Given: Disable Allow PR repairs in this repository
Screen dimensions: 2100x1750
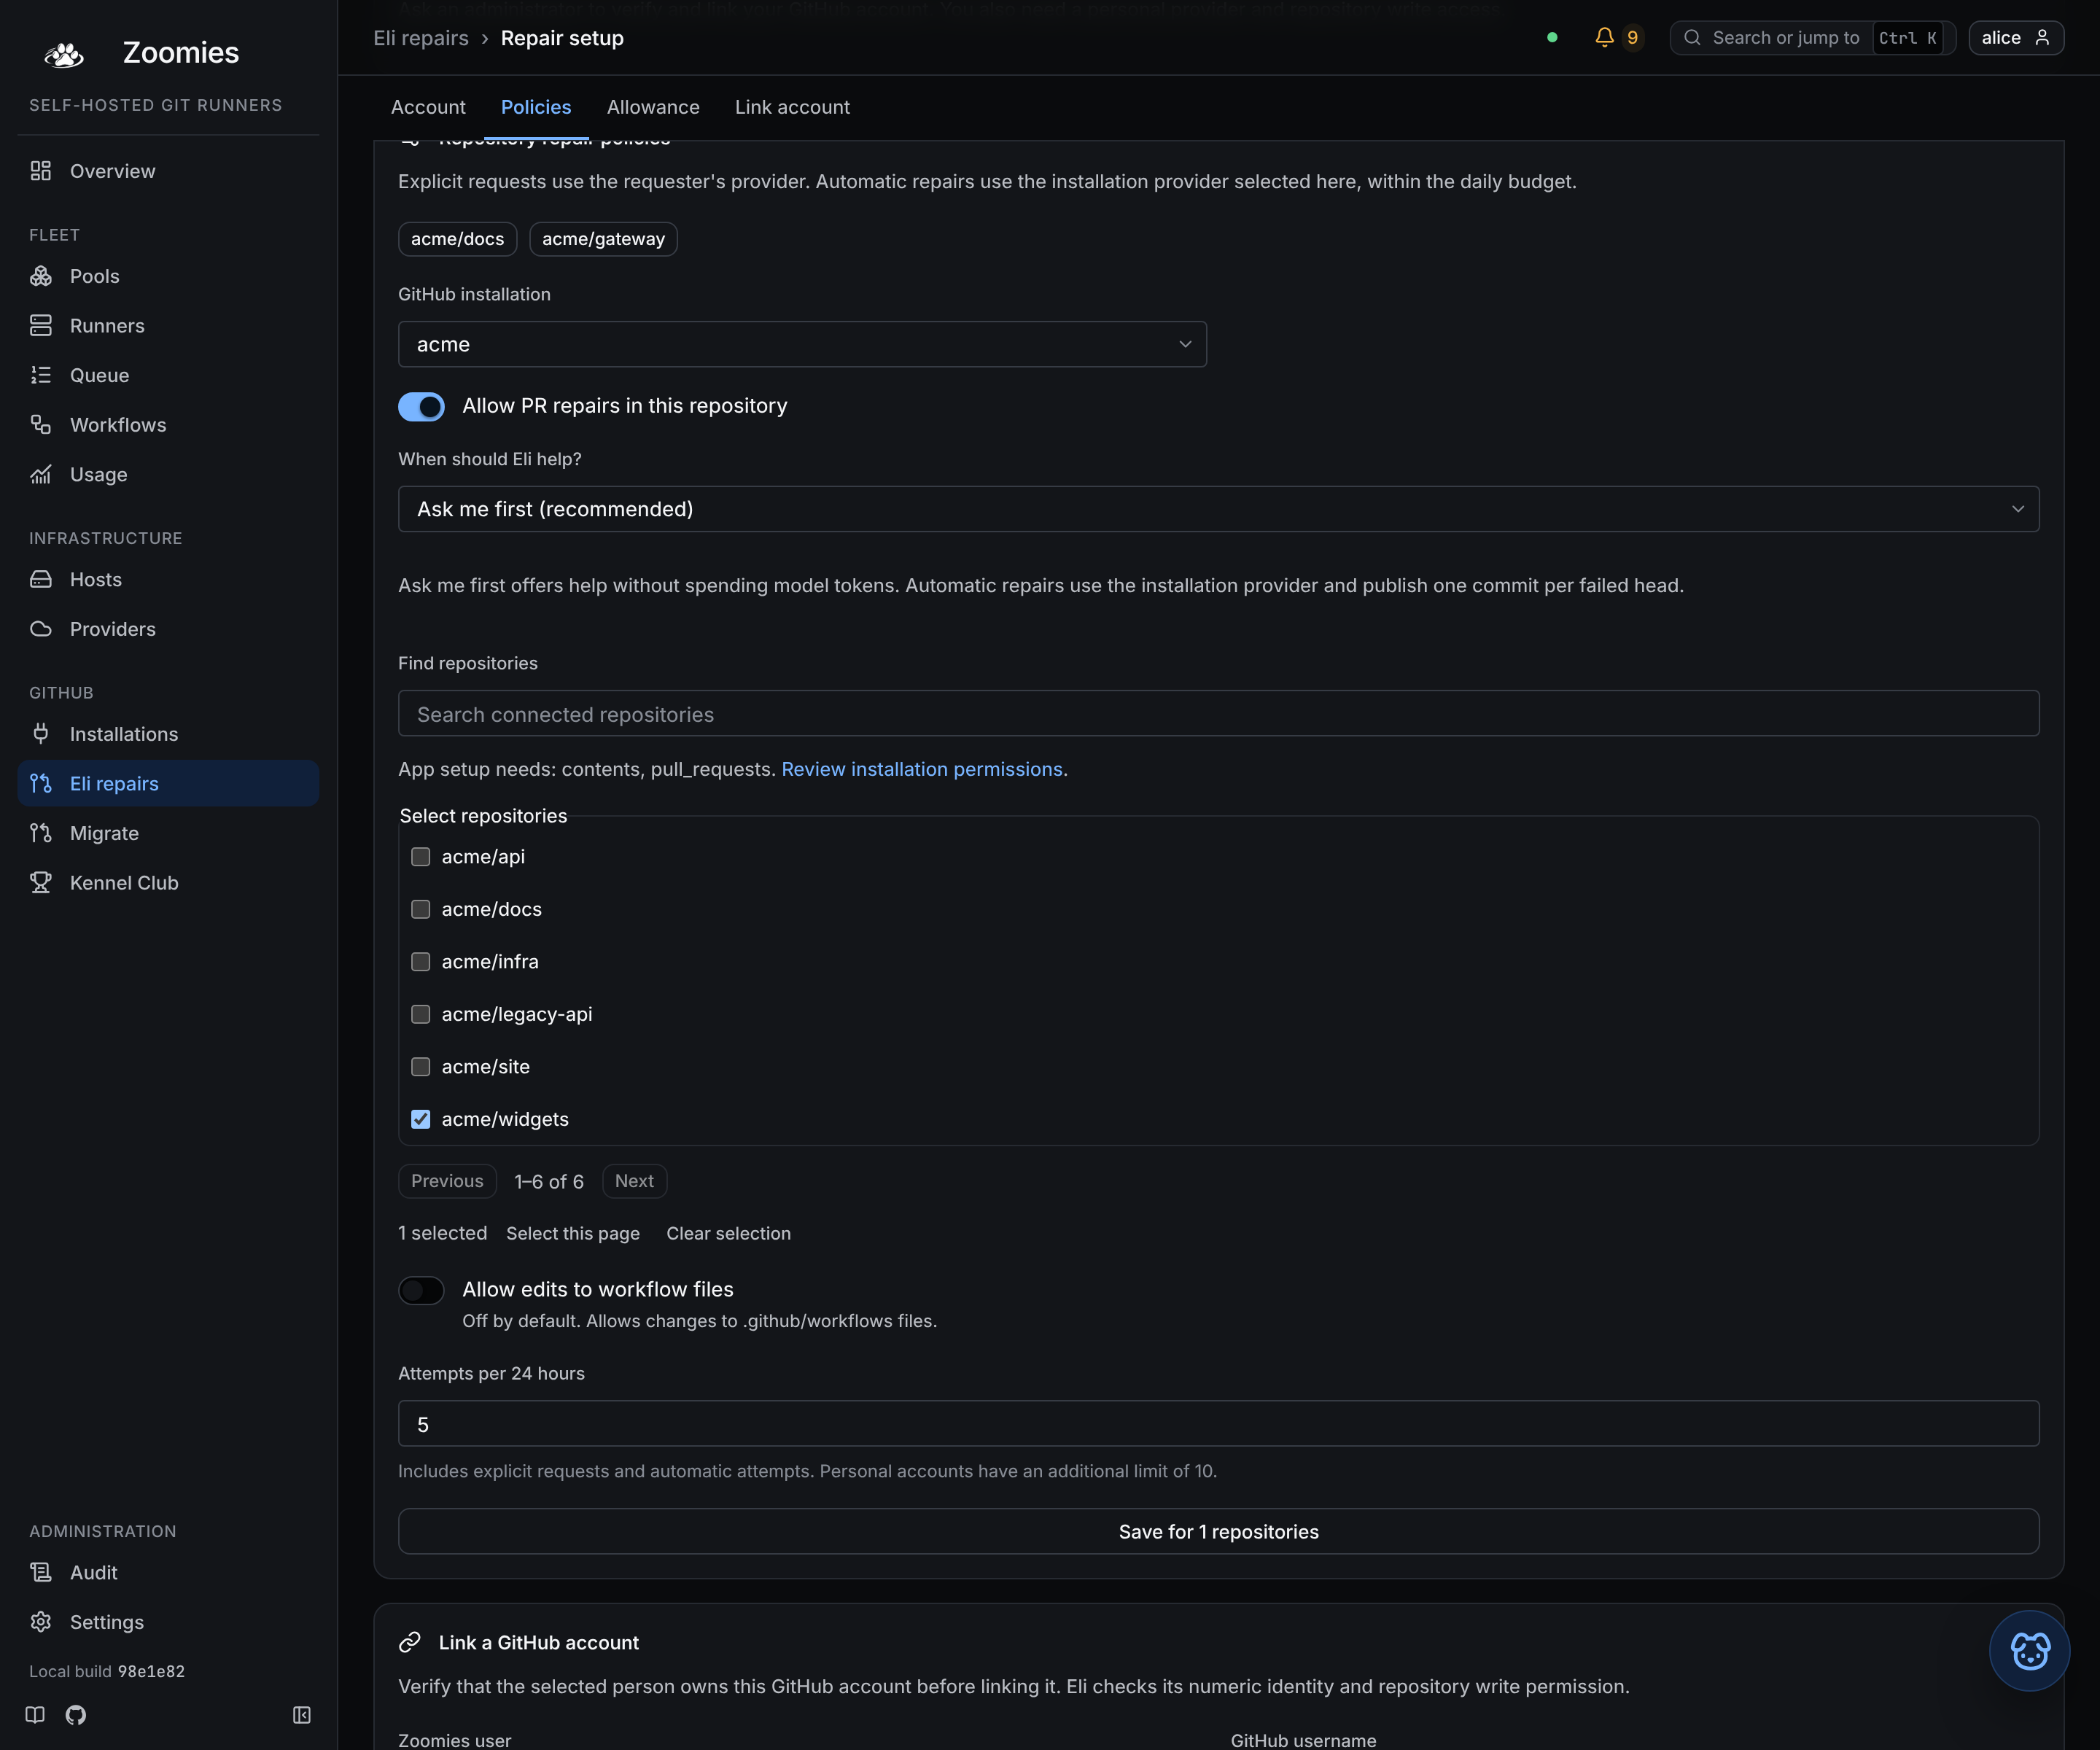Looking at the screenshot, I should (421, 406).
